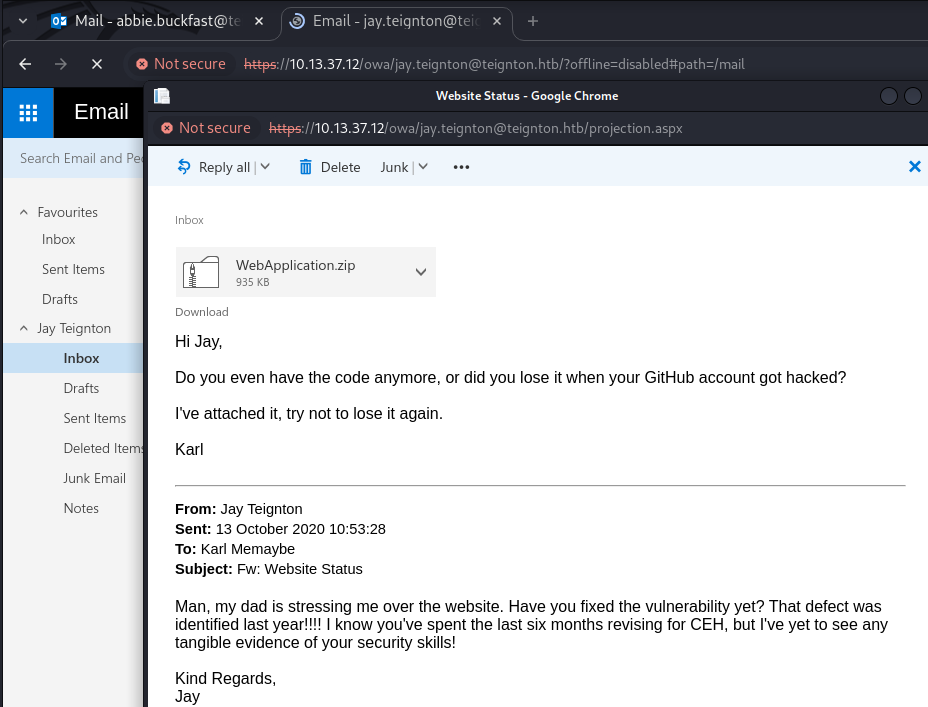Image resolution: width=928 pixels, height=707 pixels.
Task: Click the Download attachment link
Action: point(202,312)
